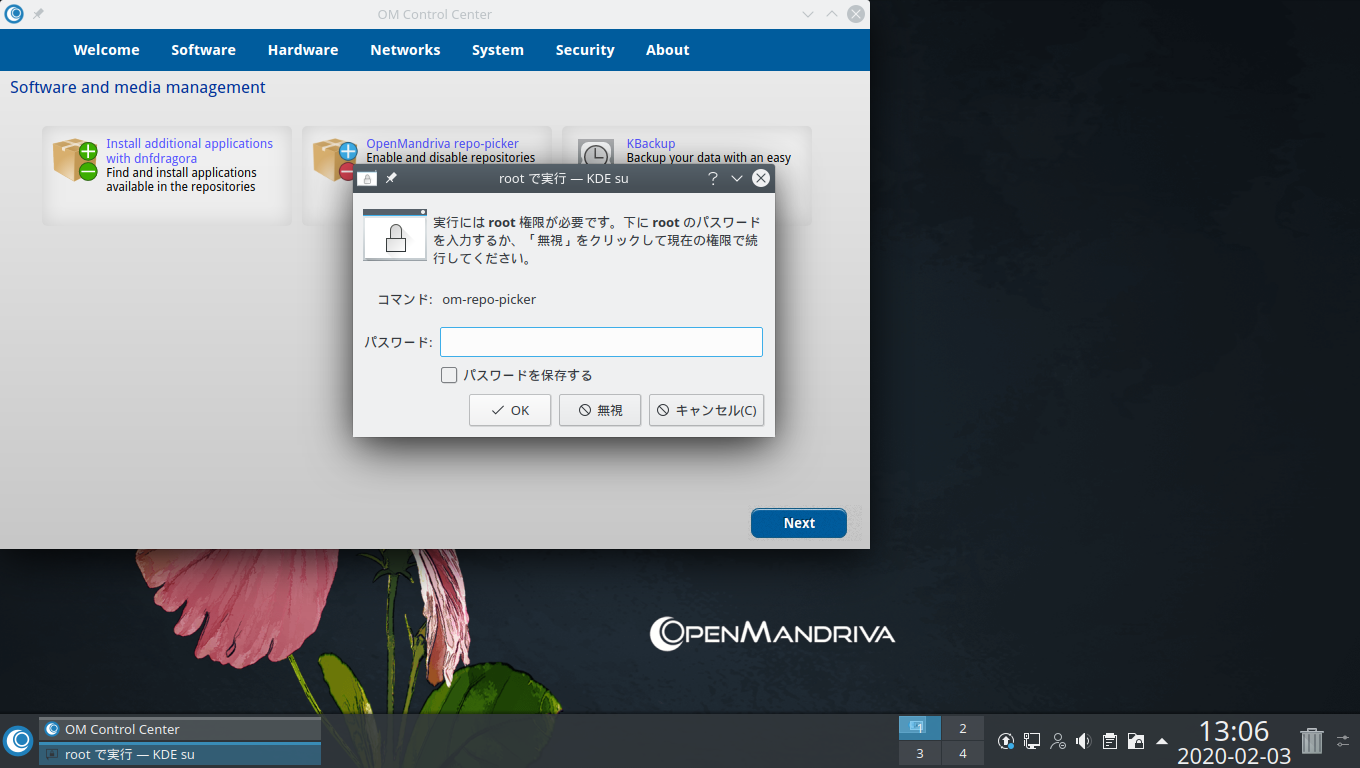Click the software updates tray icon
The image size is (1360, 768).
[x=1006, y=741]
